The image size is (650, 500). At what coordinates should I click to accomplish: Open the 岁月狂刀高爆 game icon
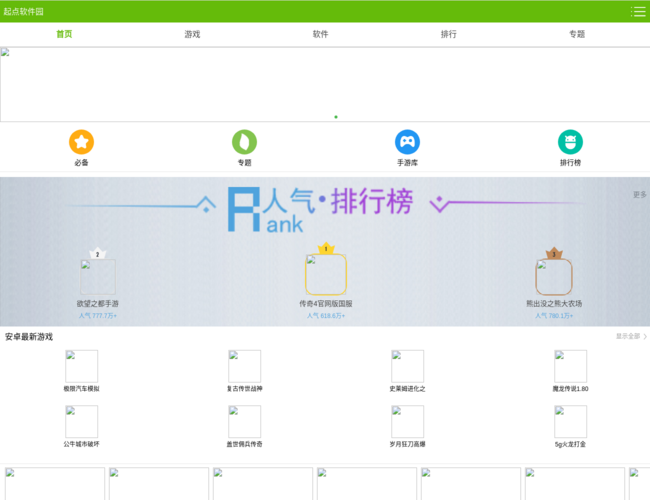(407, 422)
